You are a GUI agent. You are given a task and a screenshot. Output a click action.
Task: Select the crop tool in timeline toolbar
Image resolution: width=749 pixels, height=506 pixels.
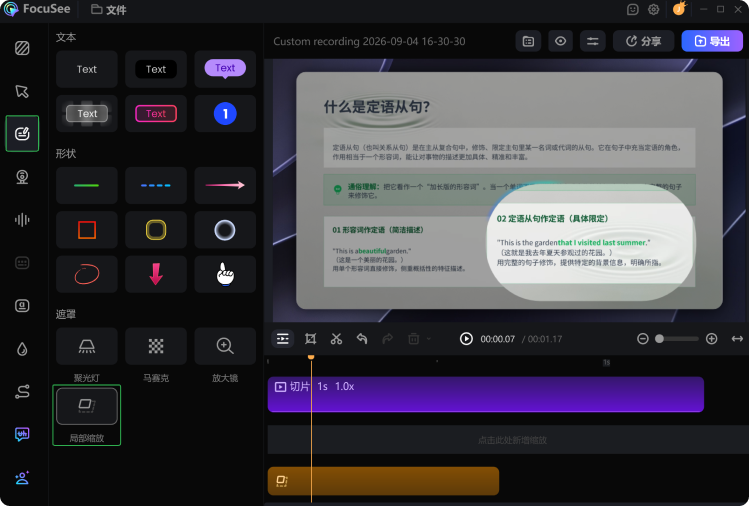pyautogui.click(x=310, y=339)
